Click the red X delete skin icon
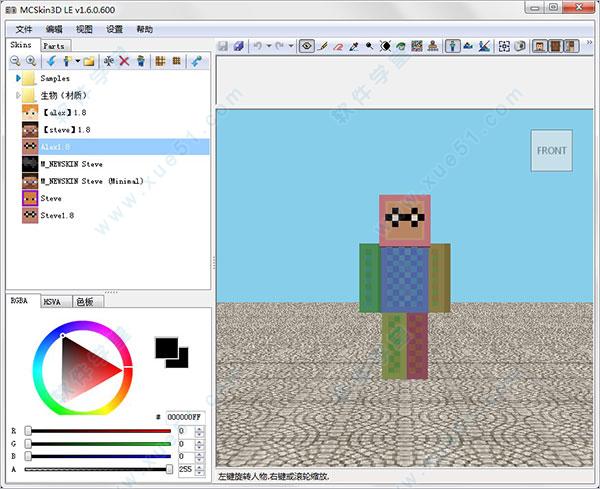The height and width of the screenshot is (489, 600). 124,61
